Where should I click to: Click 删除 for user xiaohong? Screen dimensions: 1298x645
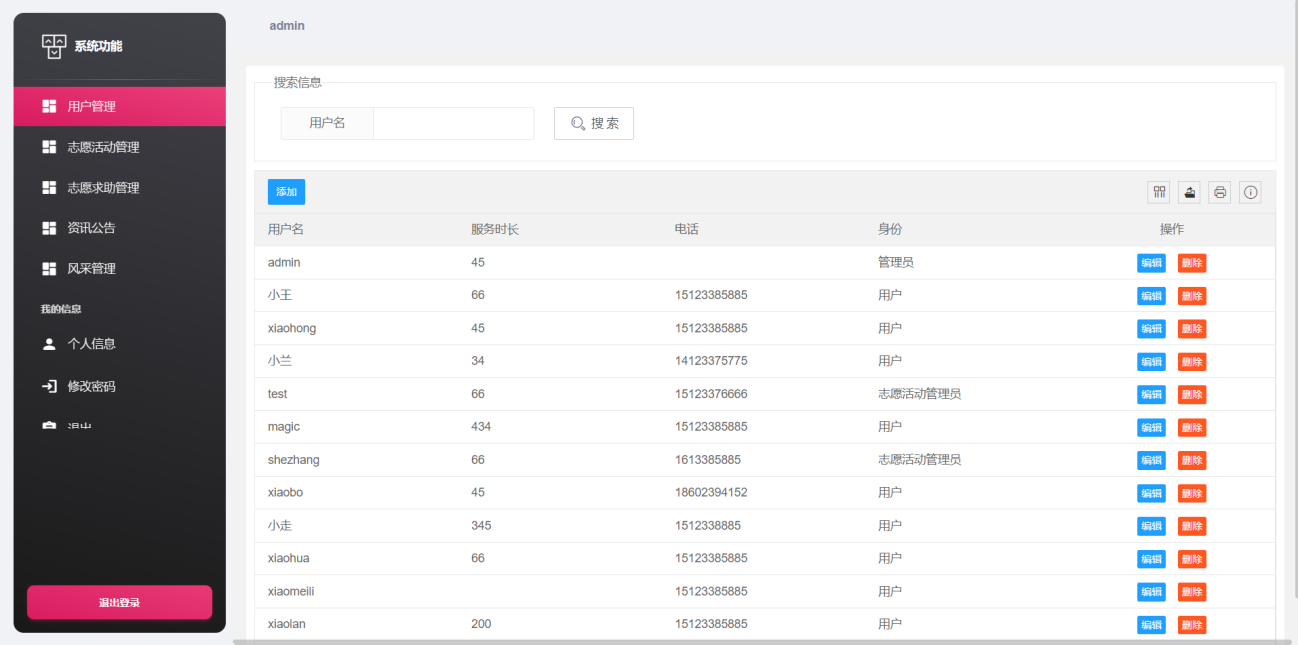[x=1191, y=329]
